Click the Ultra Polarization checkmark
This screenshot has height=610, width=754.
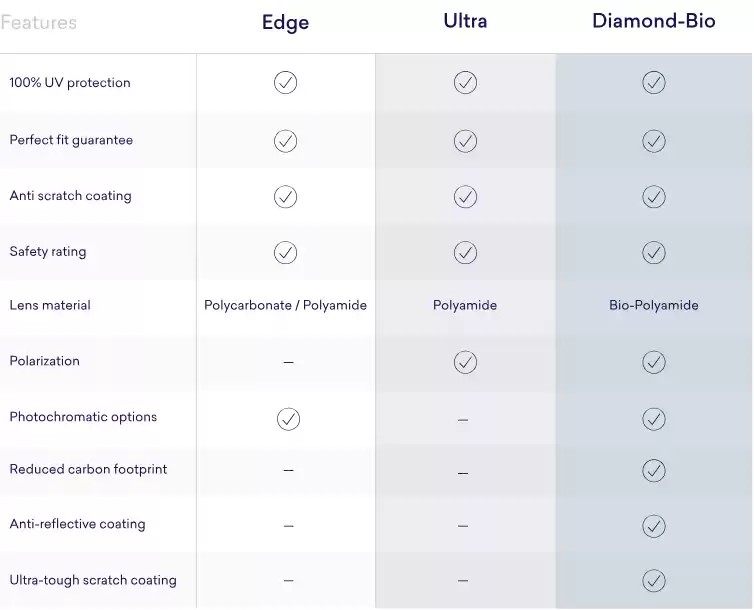pyautogui.click(x=465, y=362)
